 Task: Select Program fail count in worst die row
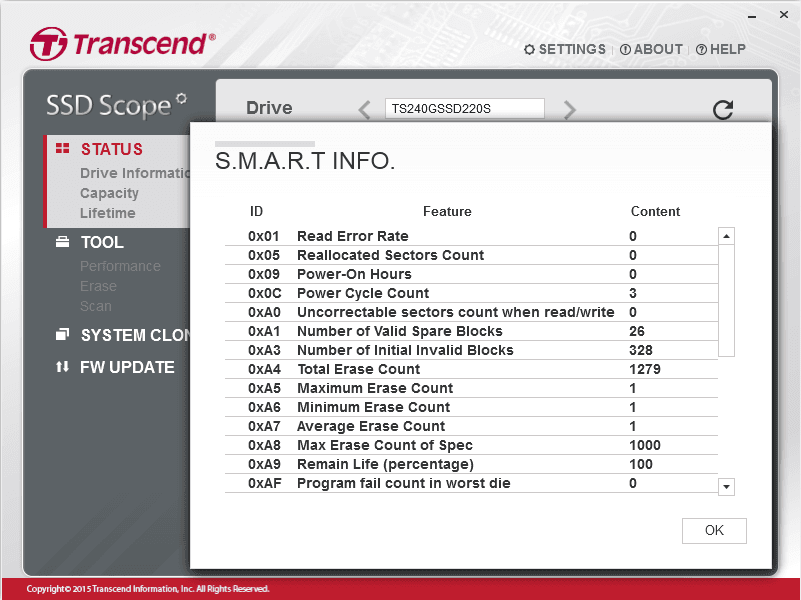click(x=471, y=483)
